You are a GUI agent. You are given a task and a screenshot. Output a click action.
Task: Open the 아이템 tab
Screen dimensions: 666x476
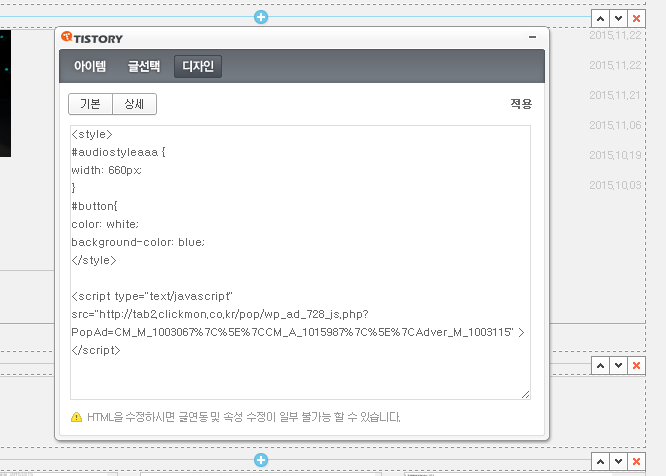pos(90,66)
